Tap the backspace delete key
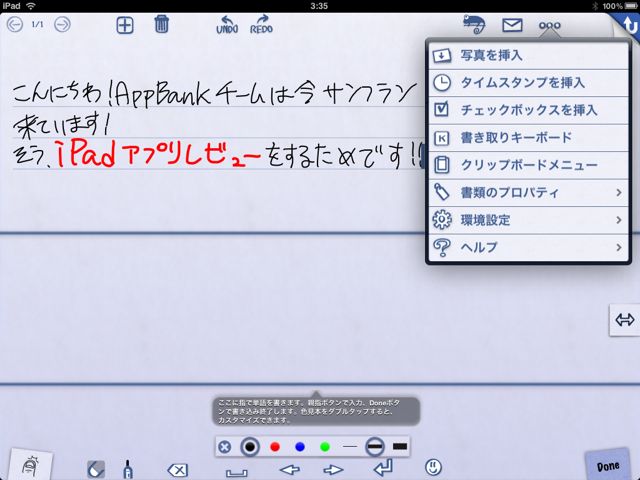640x480 pixels. 178,470
